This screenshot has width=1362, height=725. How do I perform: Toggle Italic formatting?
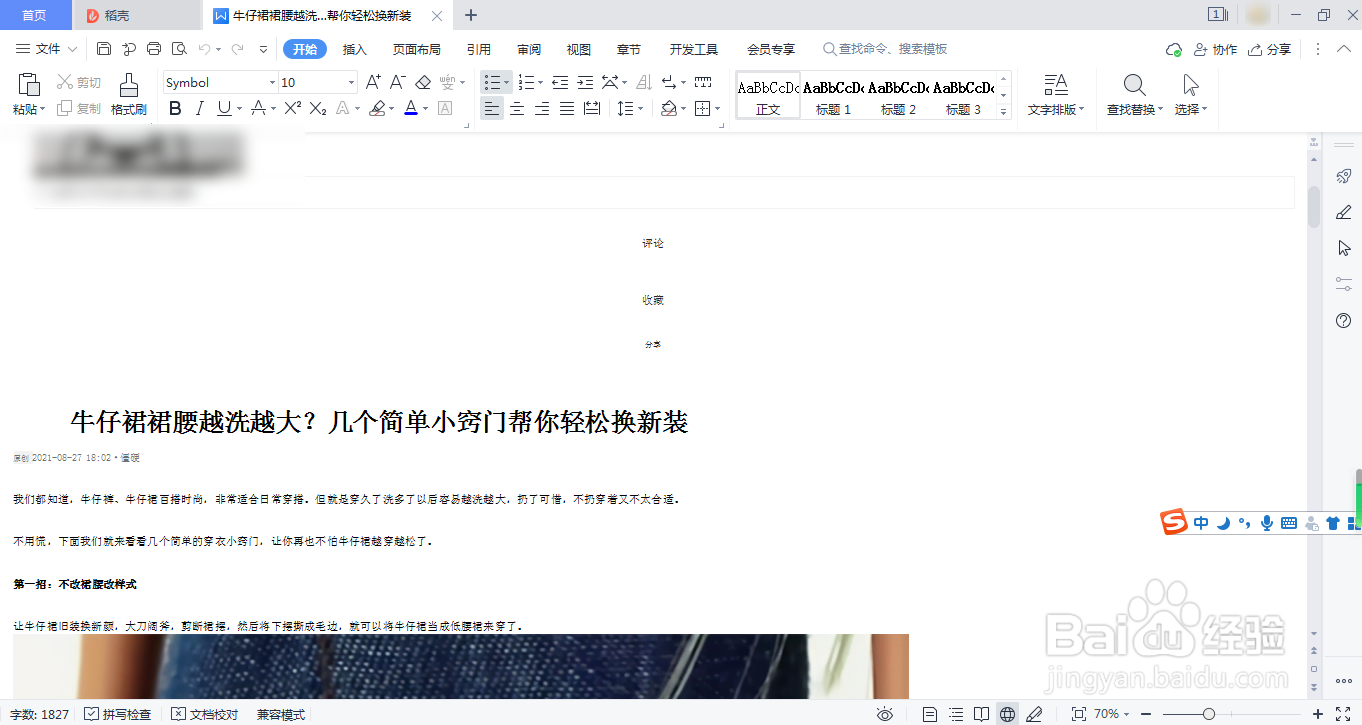(200, 108)
